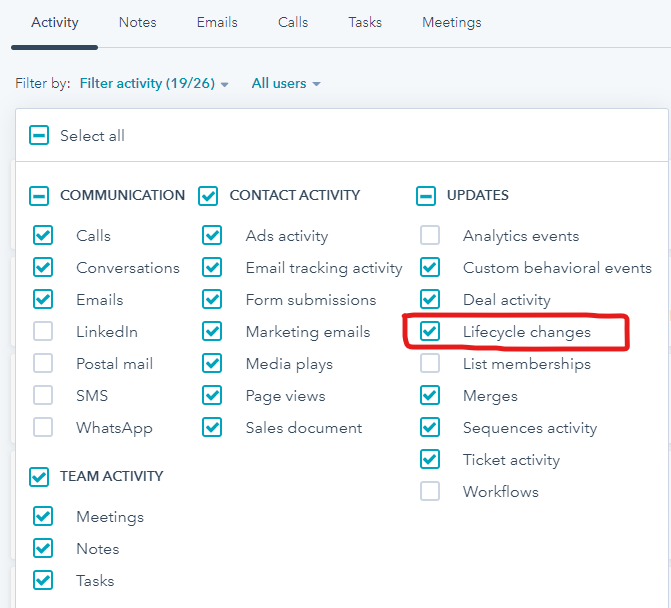Check the LinkedIn checkbox

pyautogui.click(x=43, y=331)
